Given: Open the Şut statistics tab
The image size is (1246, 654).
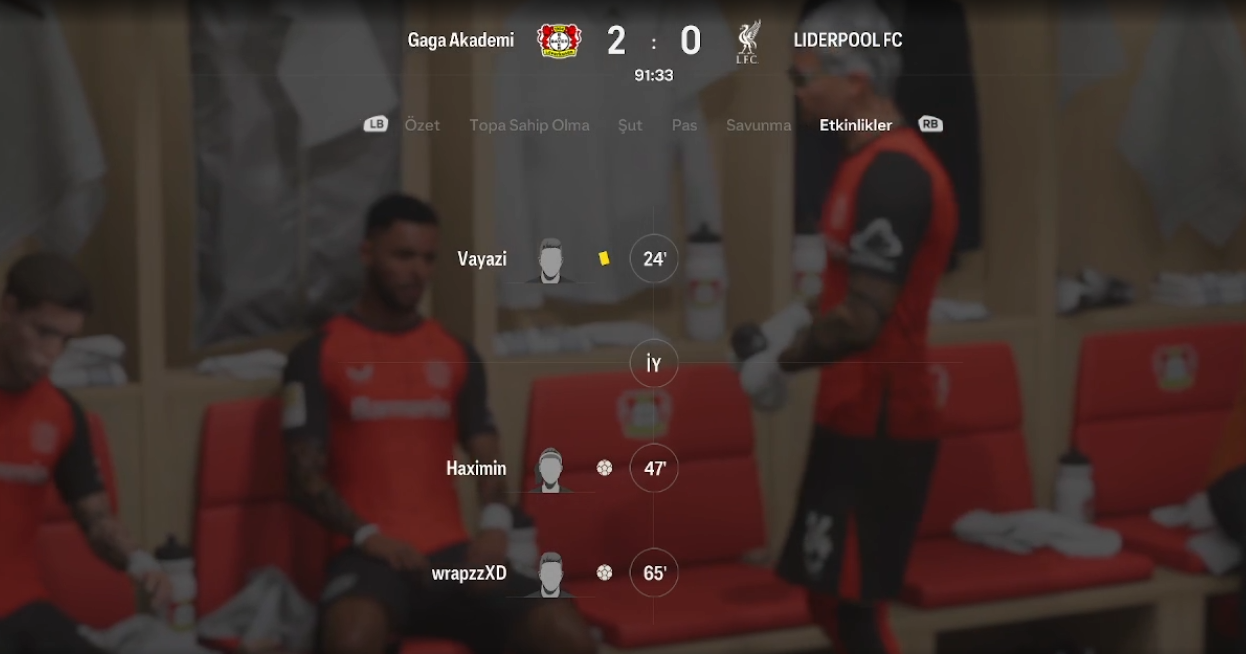Looking at the screenshot, I should (x=630, y=125).
